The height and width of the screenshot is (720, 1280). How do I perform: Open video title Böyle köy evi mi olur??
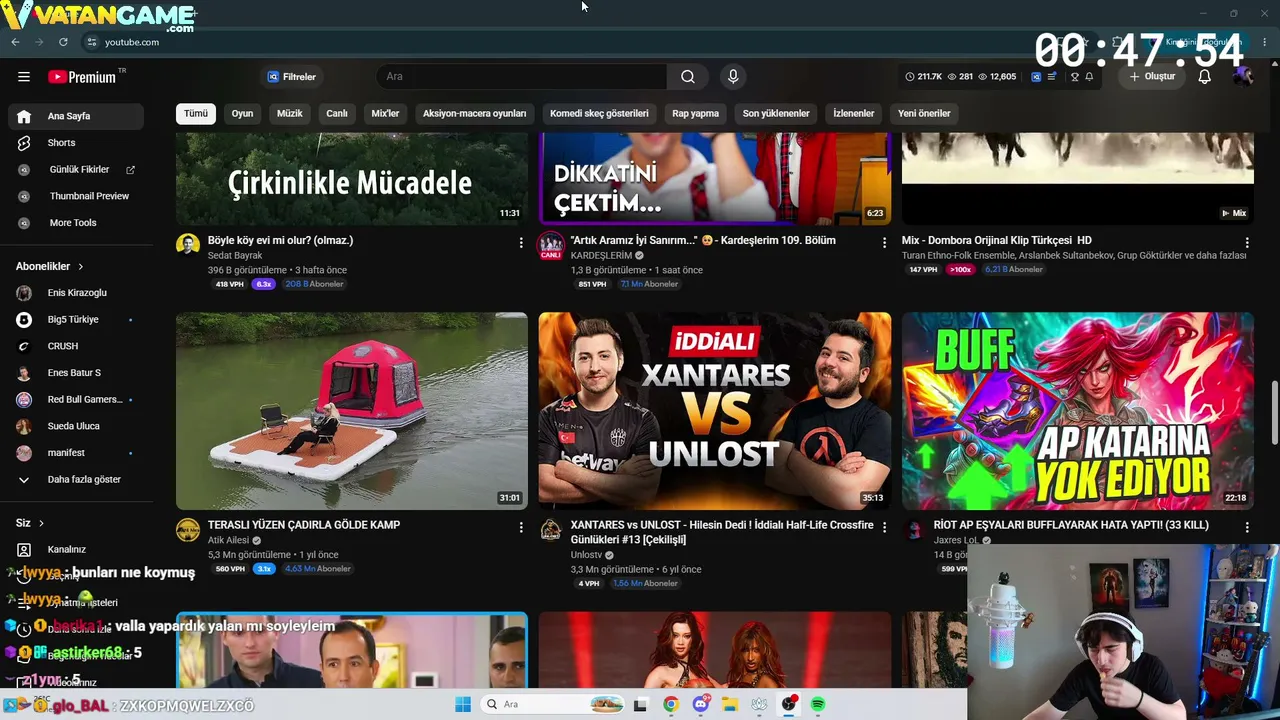pos(280,240)
